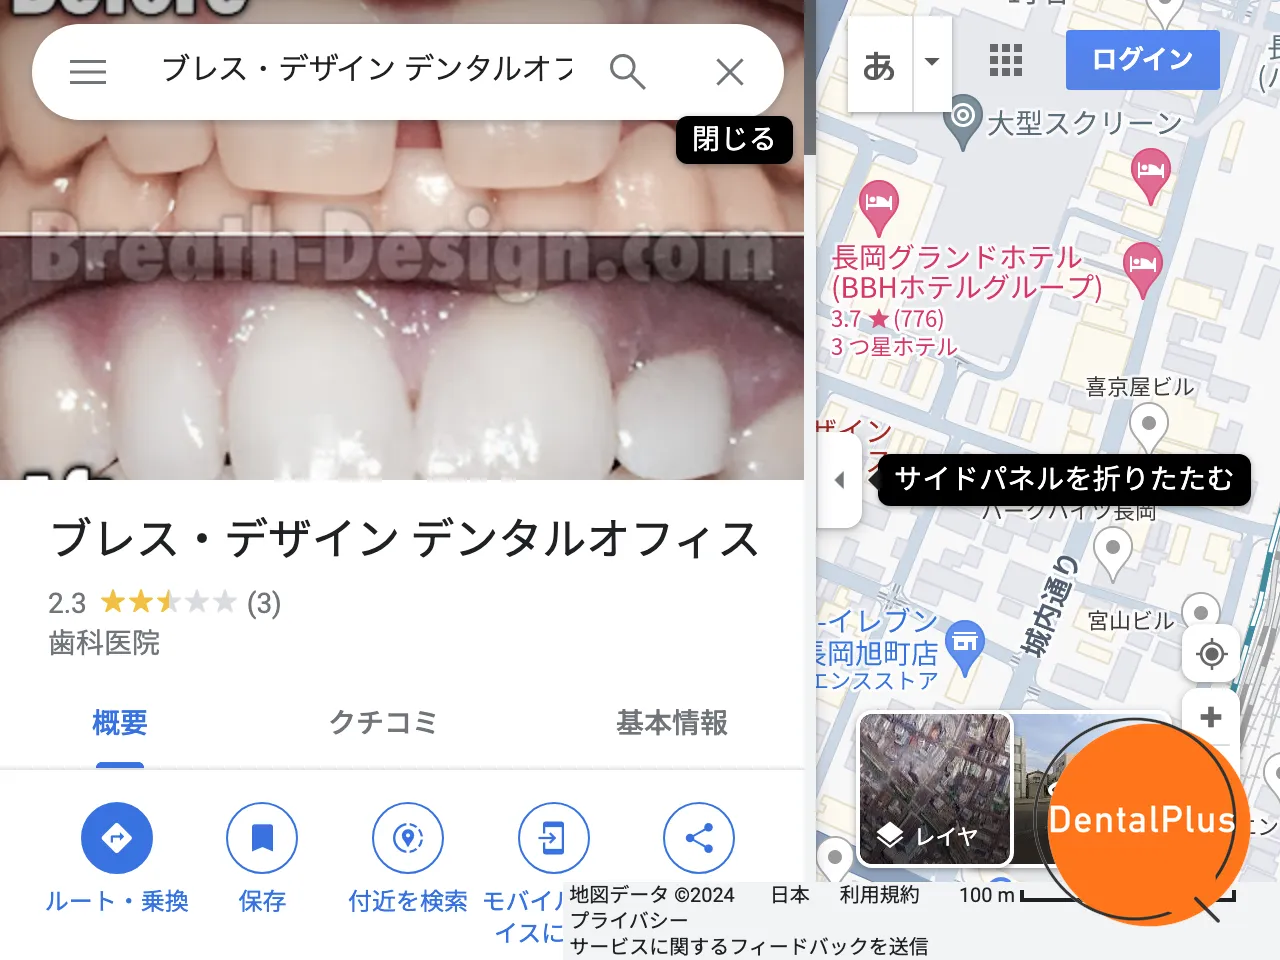
Task: Click the 歯科医院 category text
Action: coord(104,643)
